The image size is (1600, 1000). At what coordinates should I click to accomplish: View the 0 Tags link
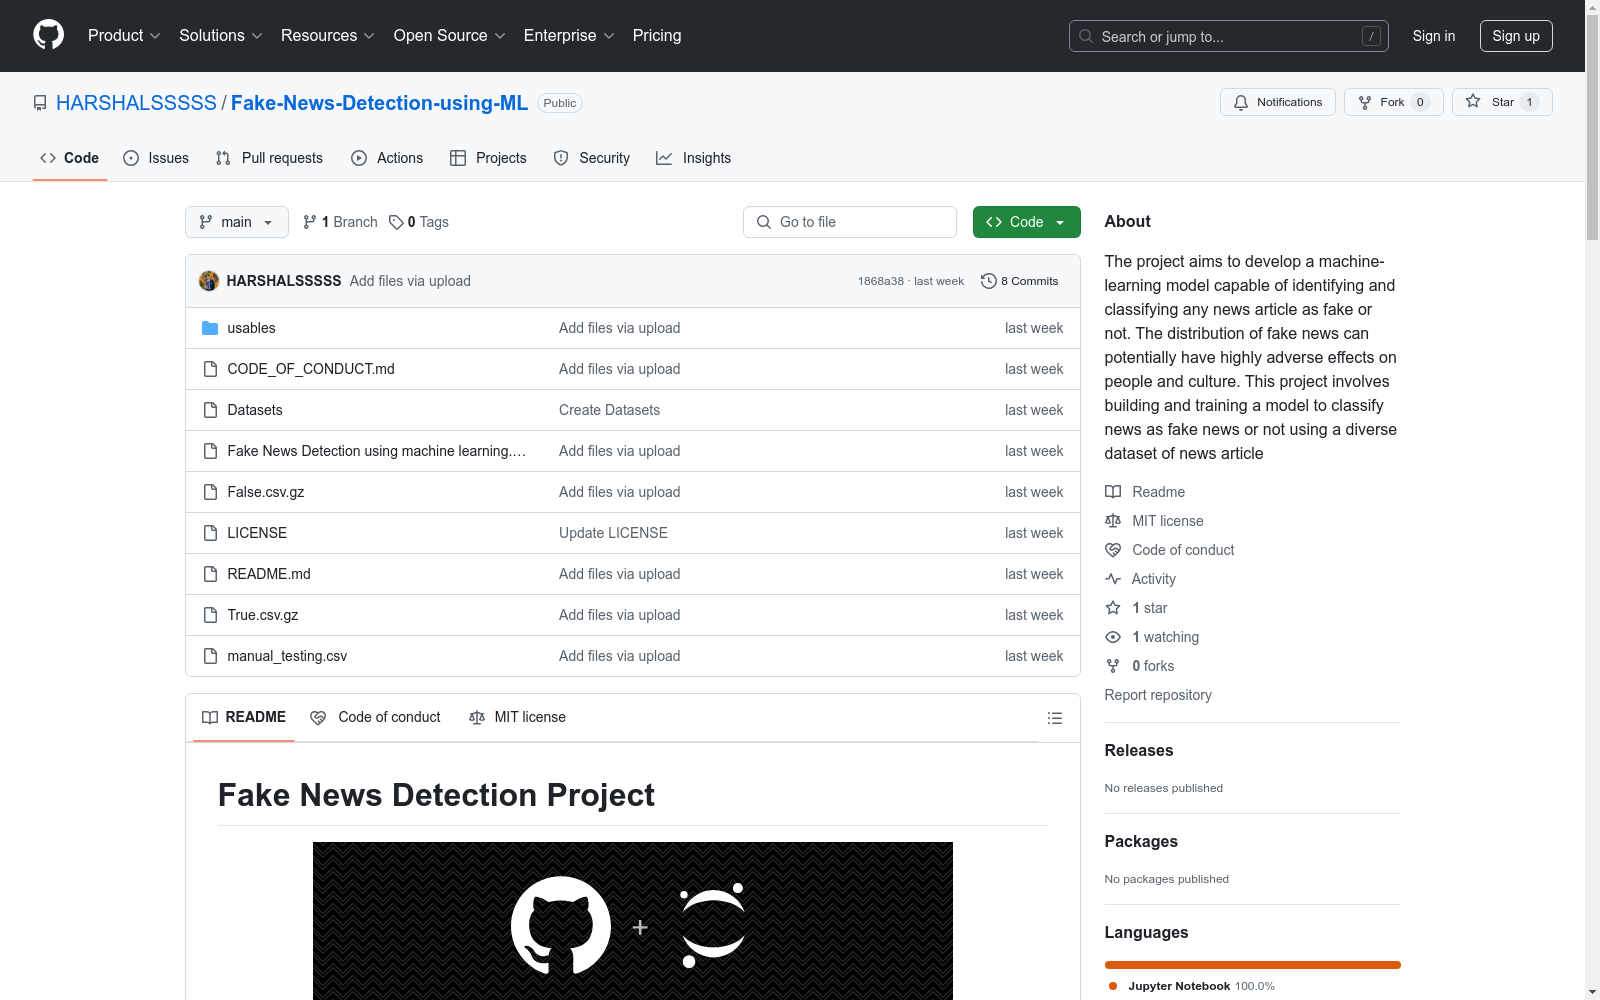419,222
